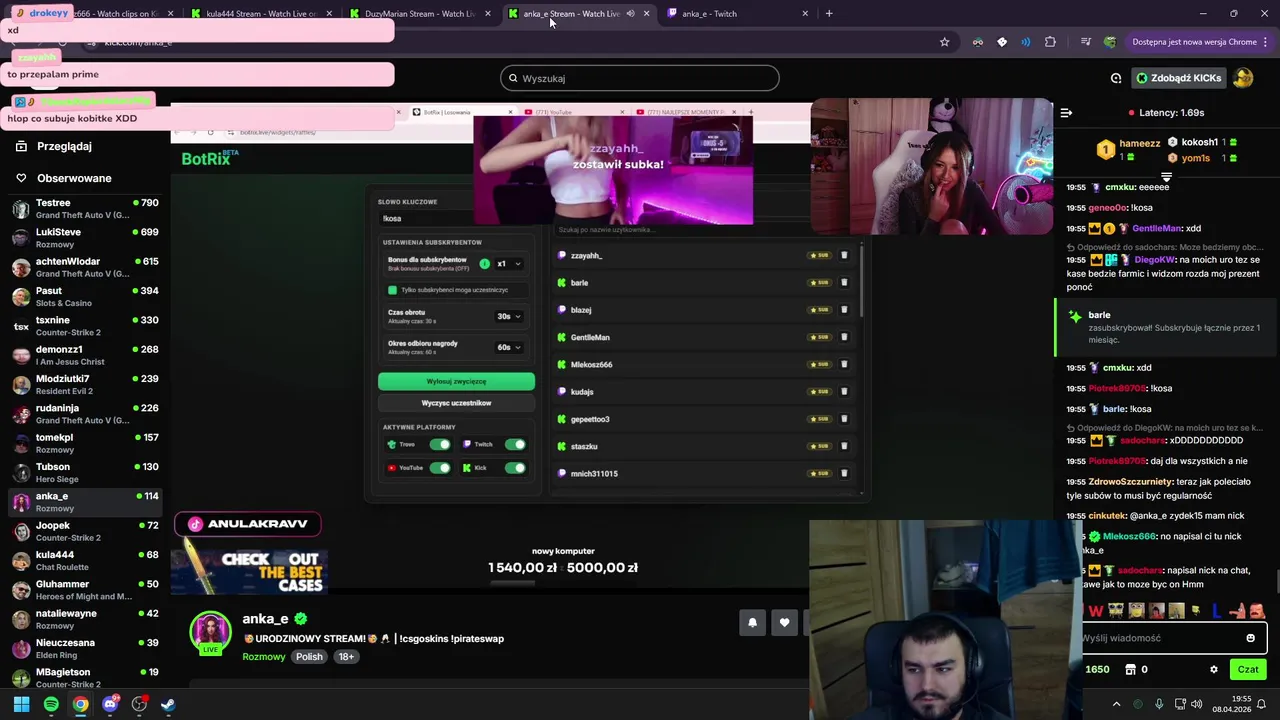The width and height of the screenshot is (1280, 720).
Task: Toggle Trovo platform switch
Action: click(x=439, y=444)
